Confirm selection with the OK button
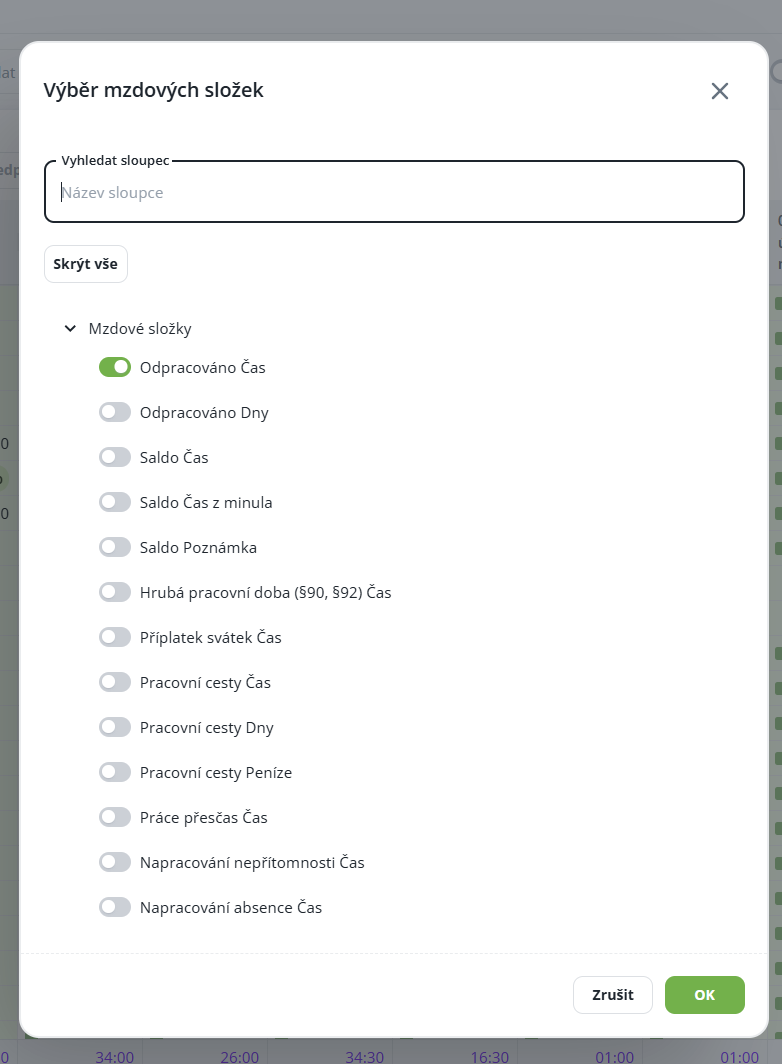 point(704,995)
